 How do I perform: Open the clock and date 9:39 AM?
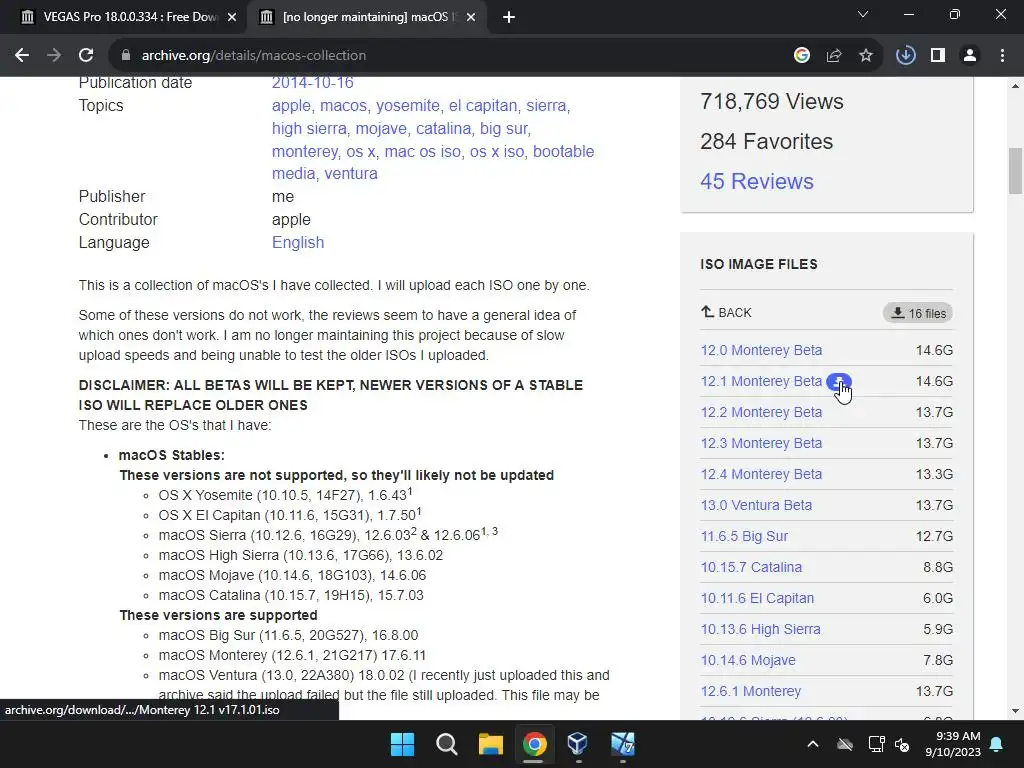click(x=953, y=744)
